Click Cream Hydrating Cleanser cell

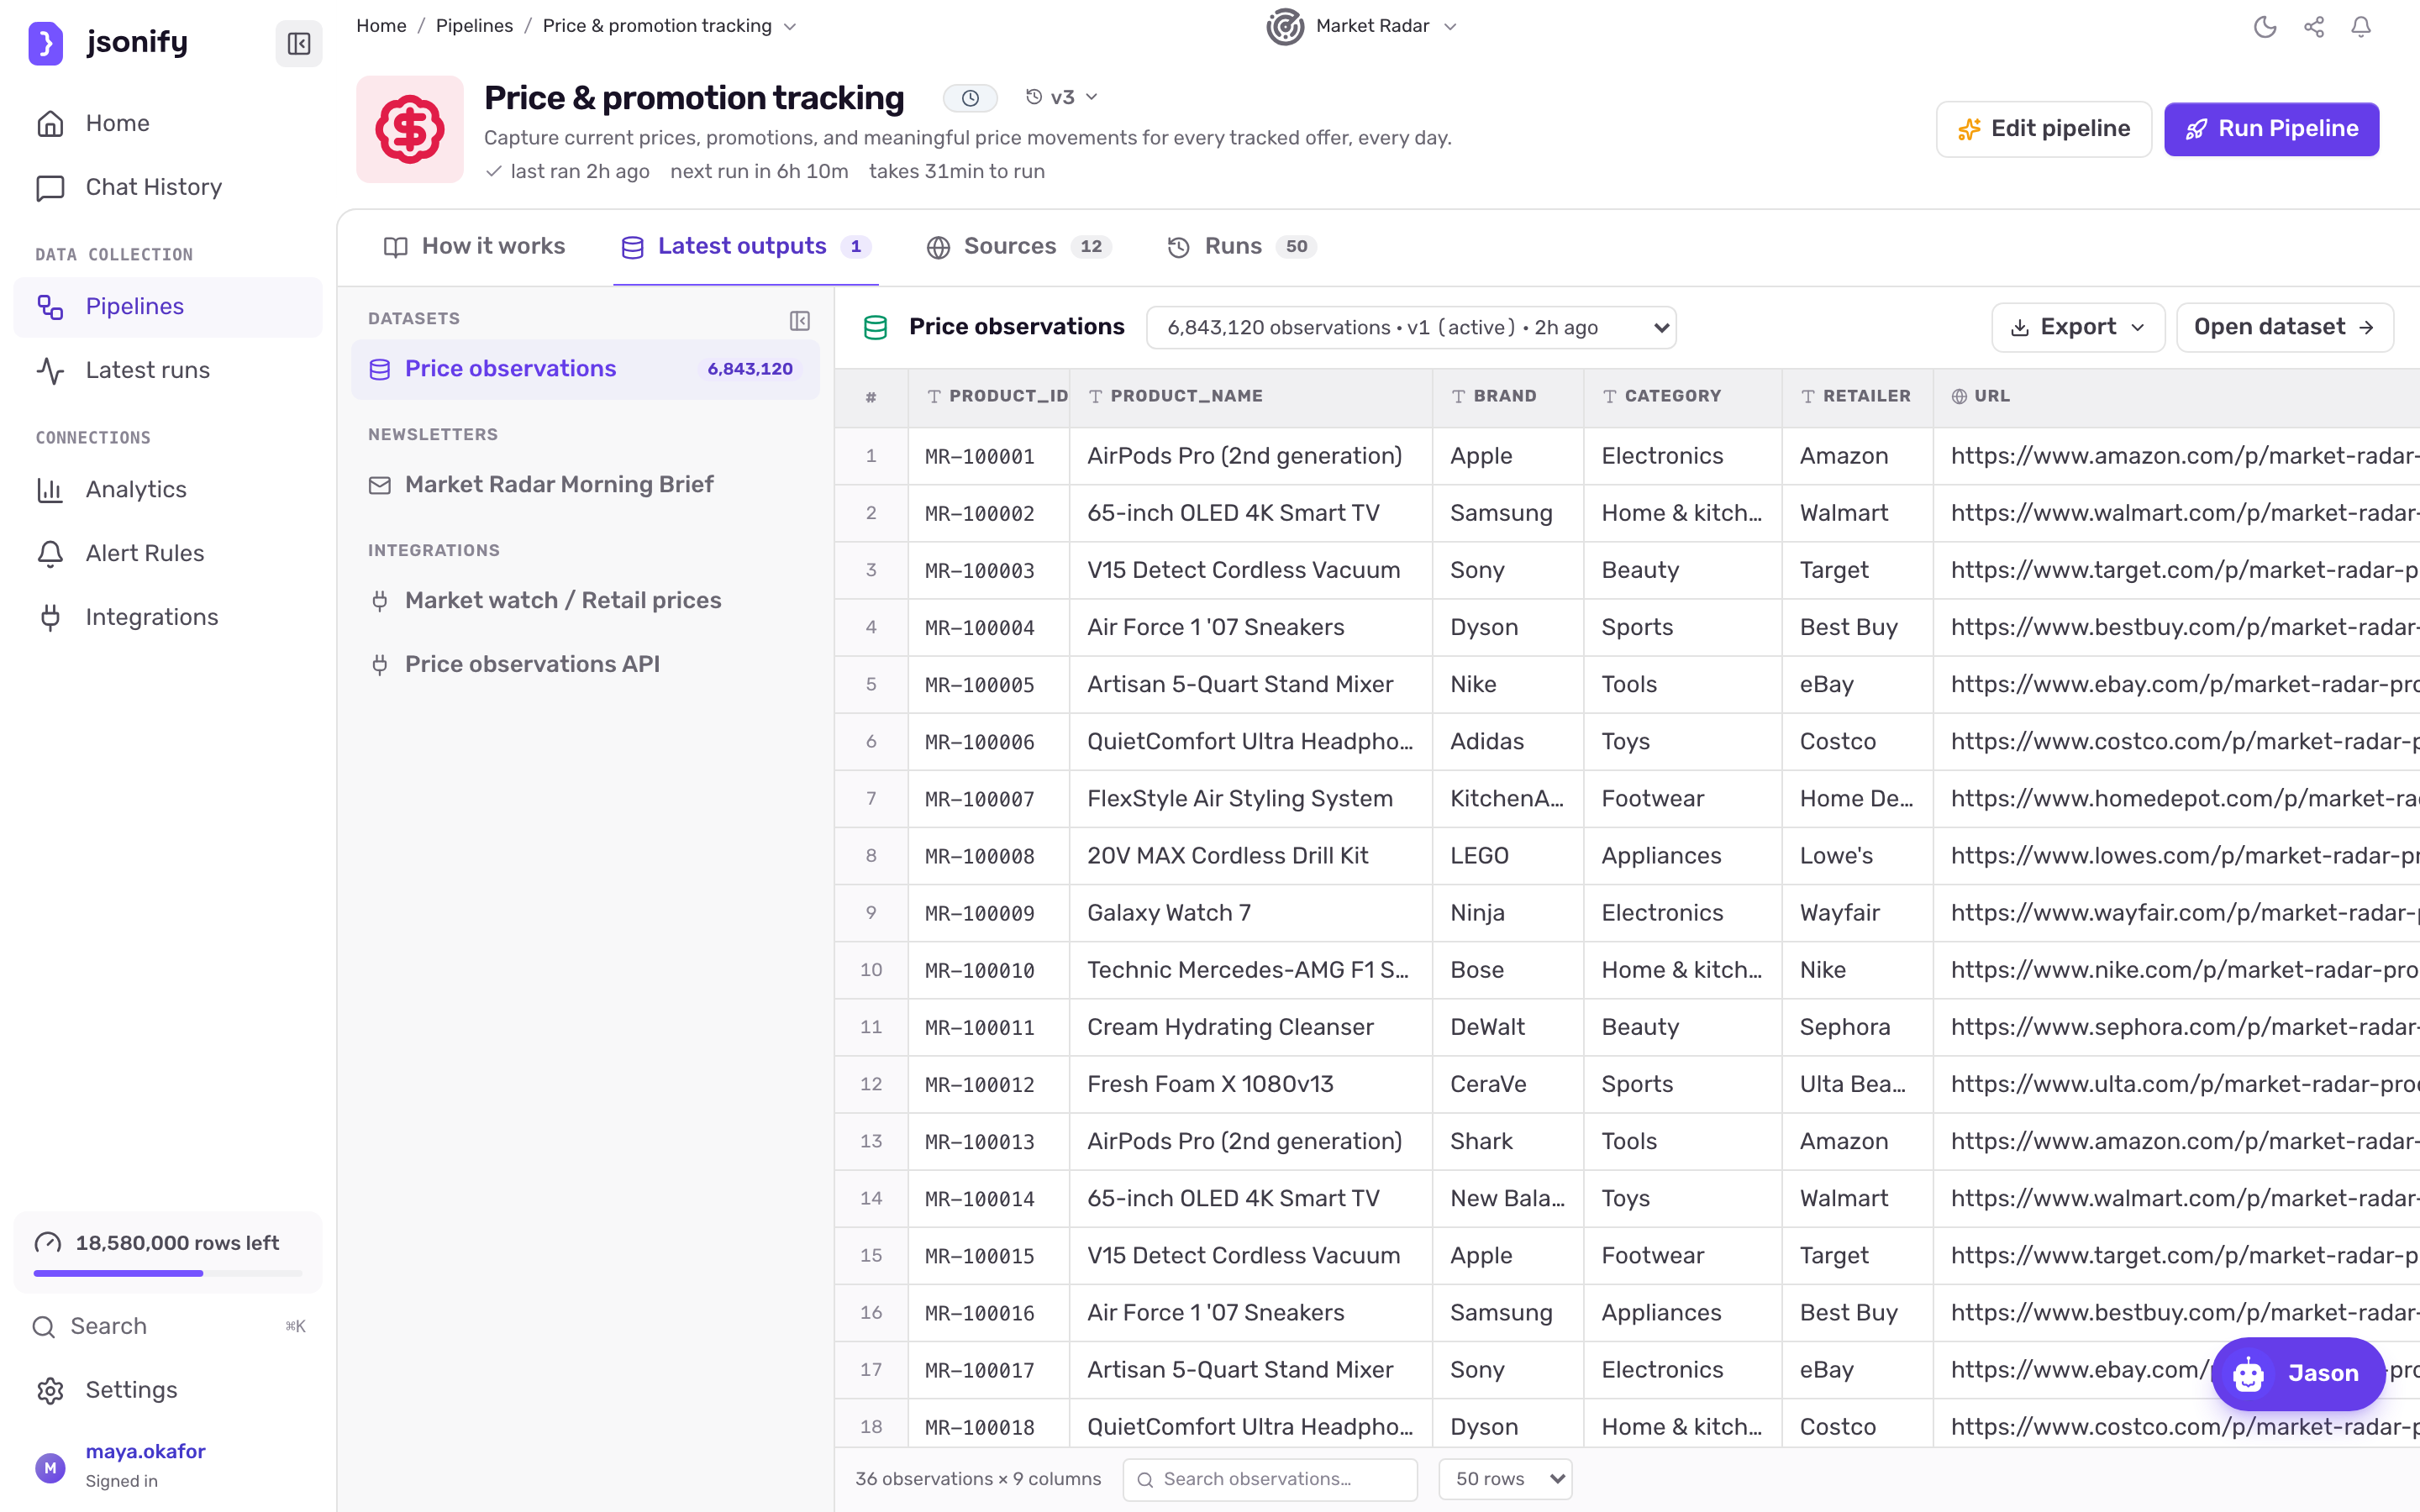(1250, 1027)
